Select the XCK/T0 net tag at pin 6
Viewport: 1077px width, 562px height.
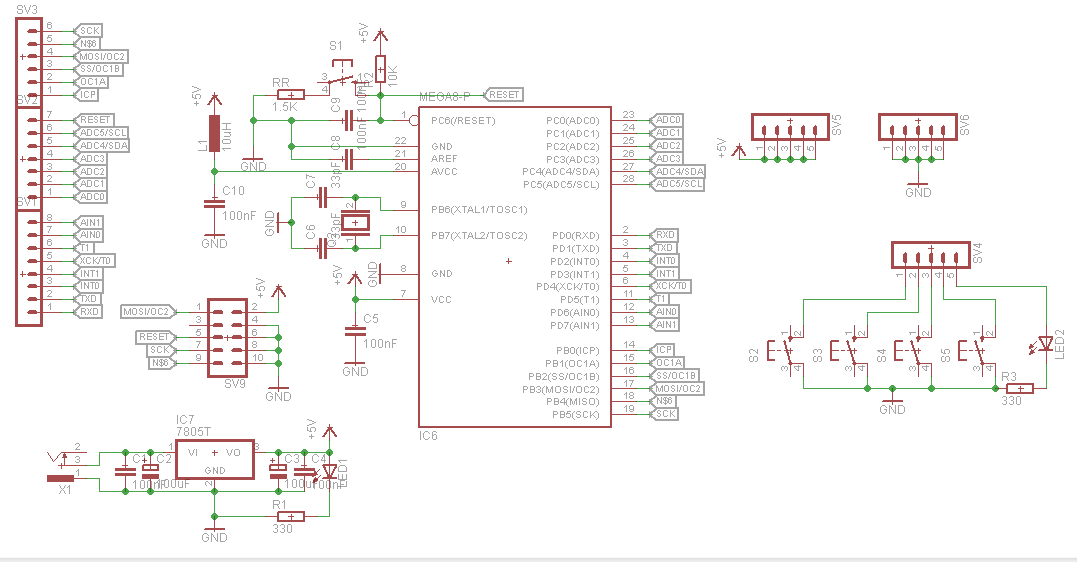point(668,286)
